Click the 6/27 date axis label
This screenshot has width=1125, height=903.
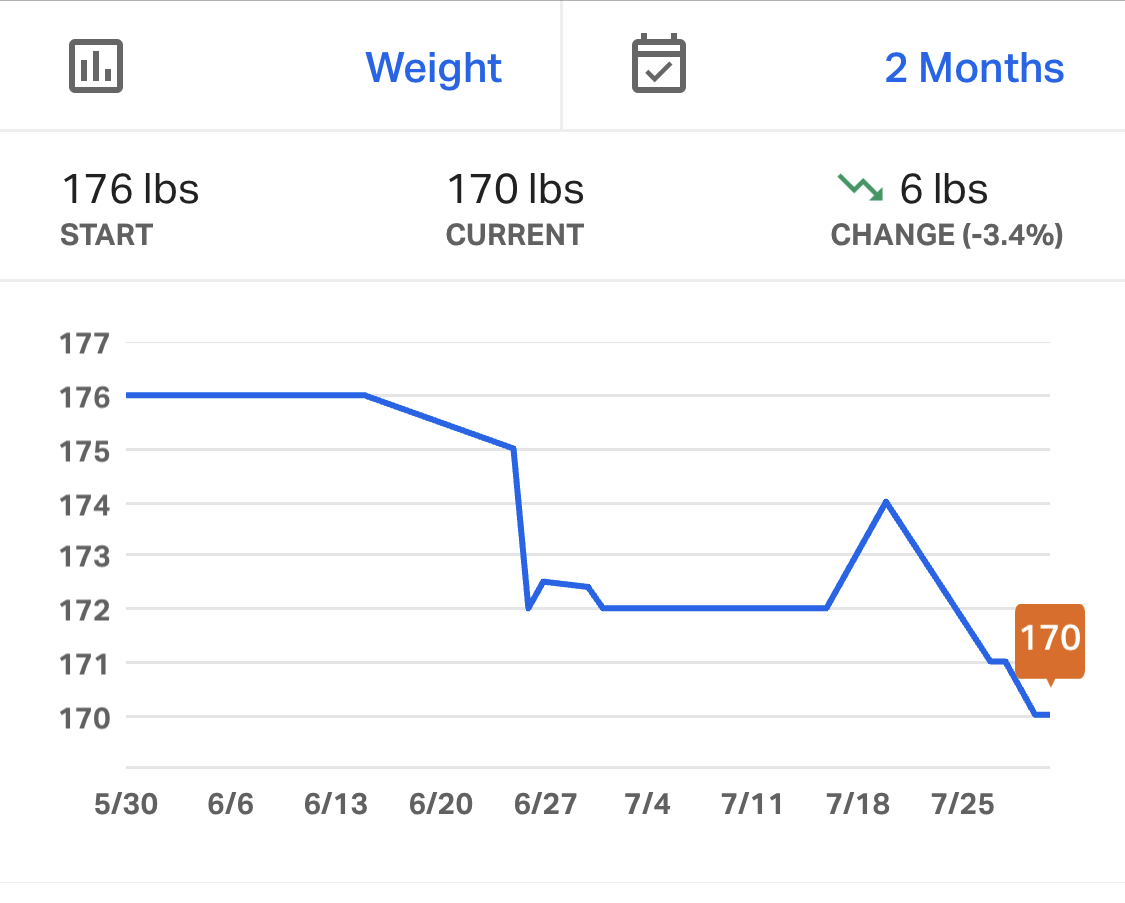click(x=545, y=804)
